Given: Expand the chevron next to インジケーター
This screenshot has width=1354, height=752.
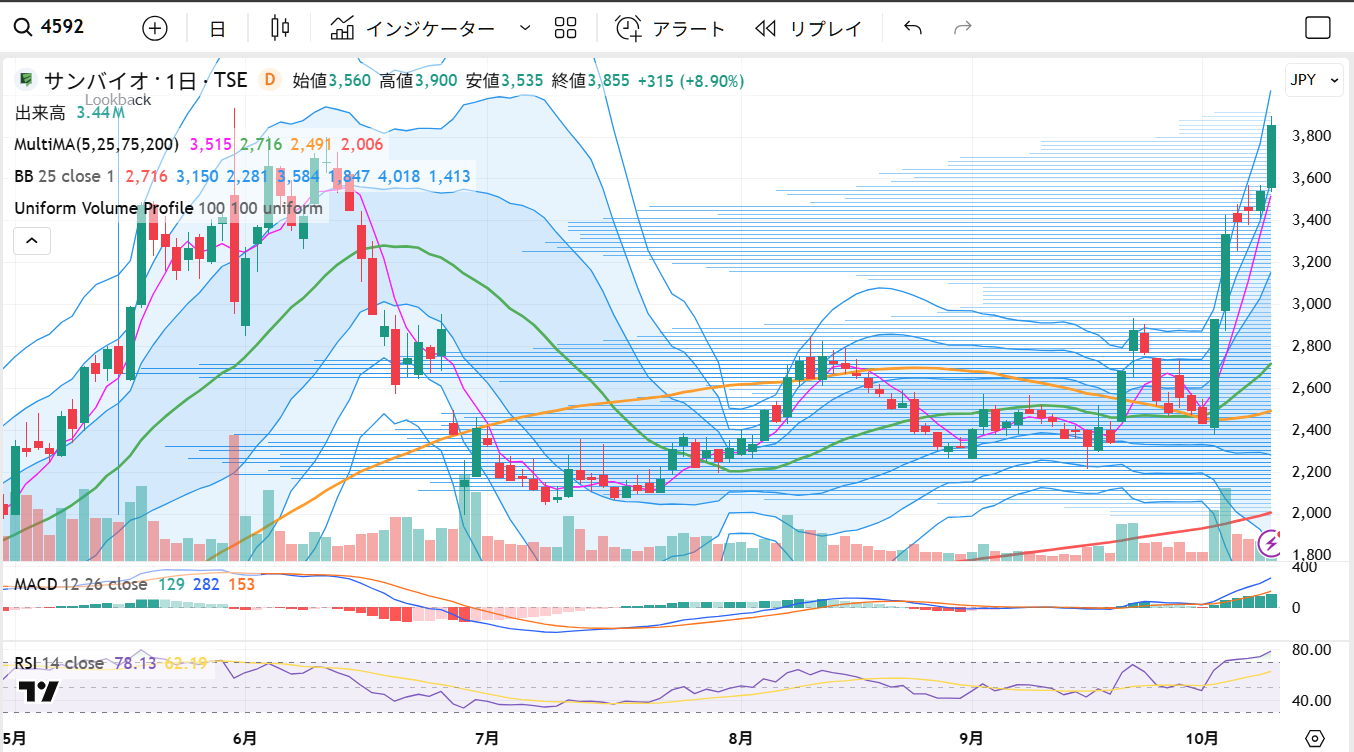Looking at the screenshot, I should pos(525,28).
